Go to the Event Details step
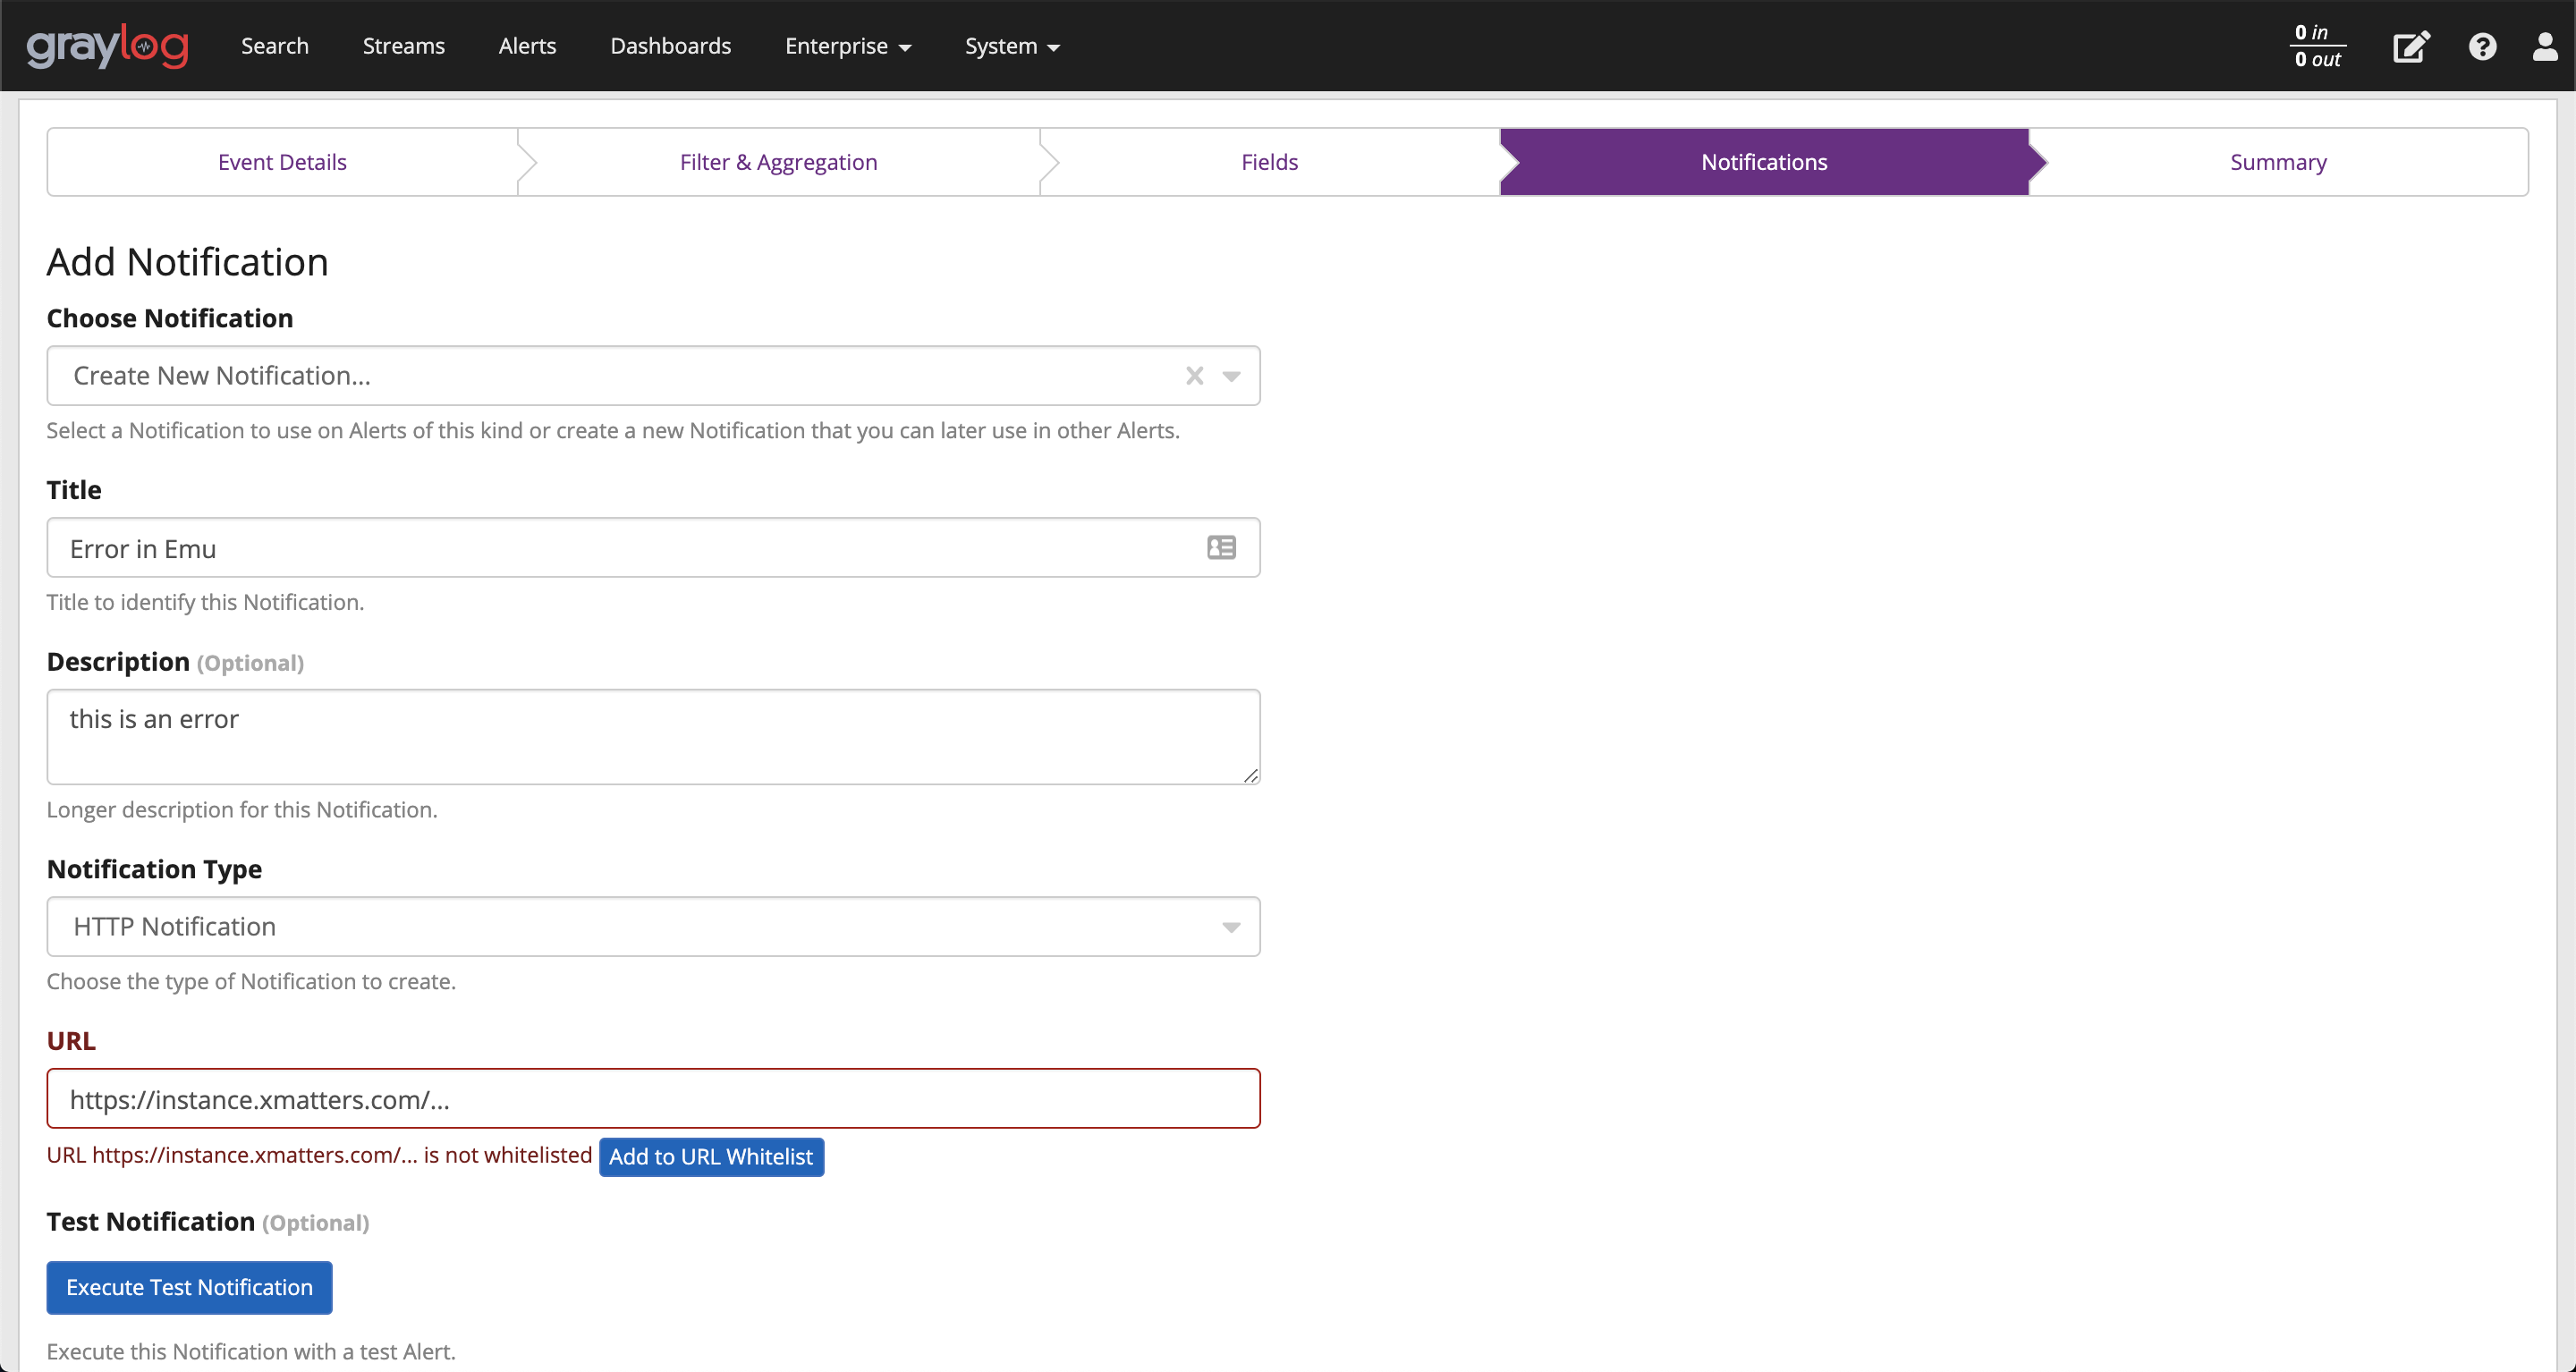 pyautogui.click(x=282, y=162)
